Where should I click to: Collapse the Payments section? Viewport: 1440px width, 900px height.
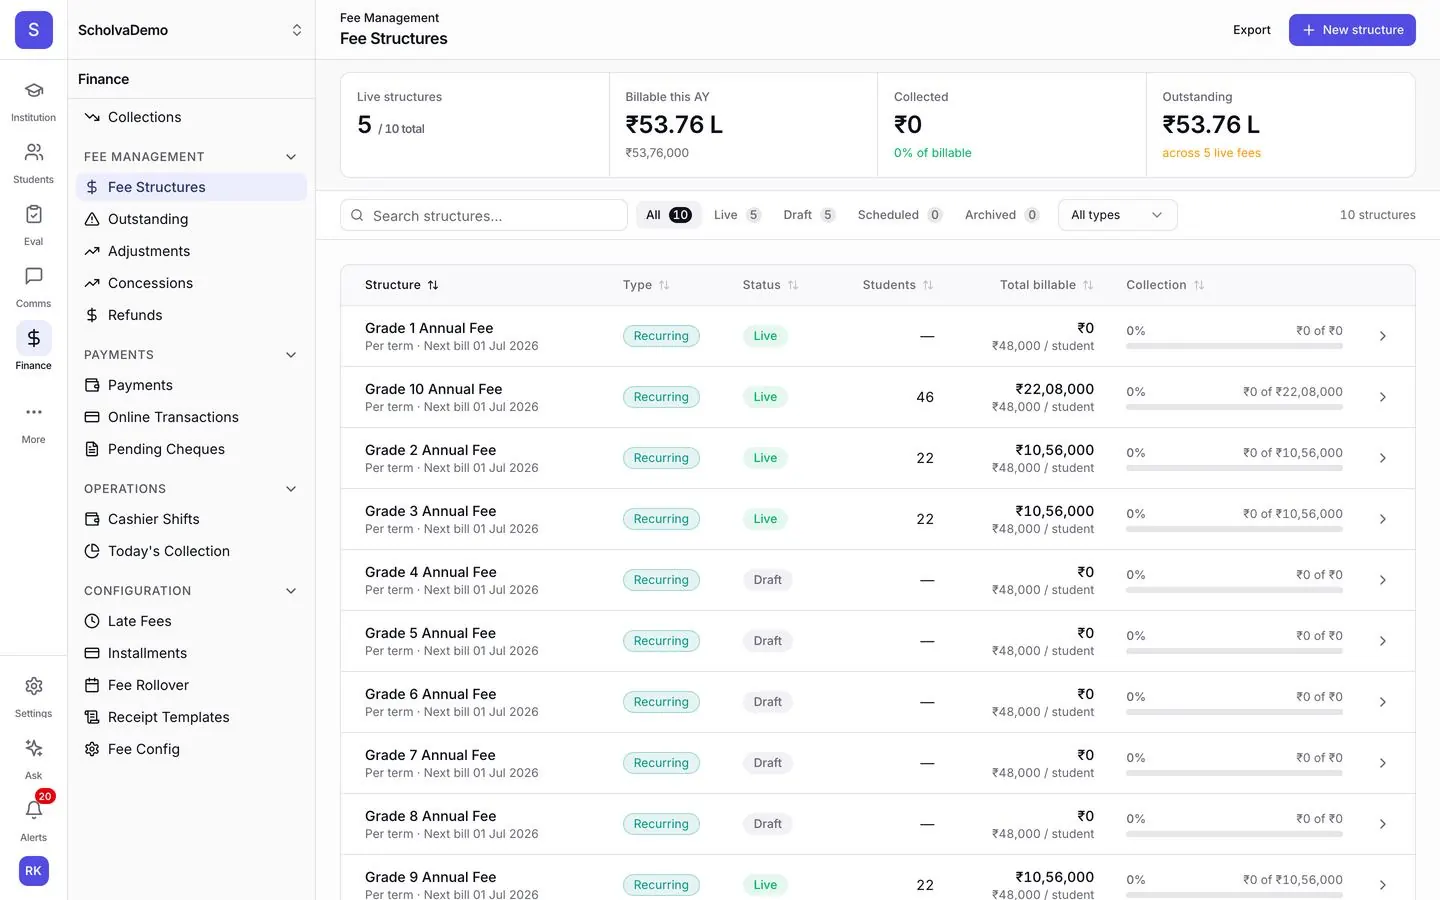point(291,355)
